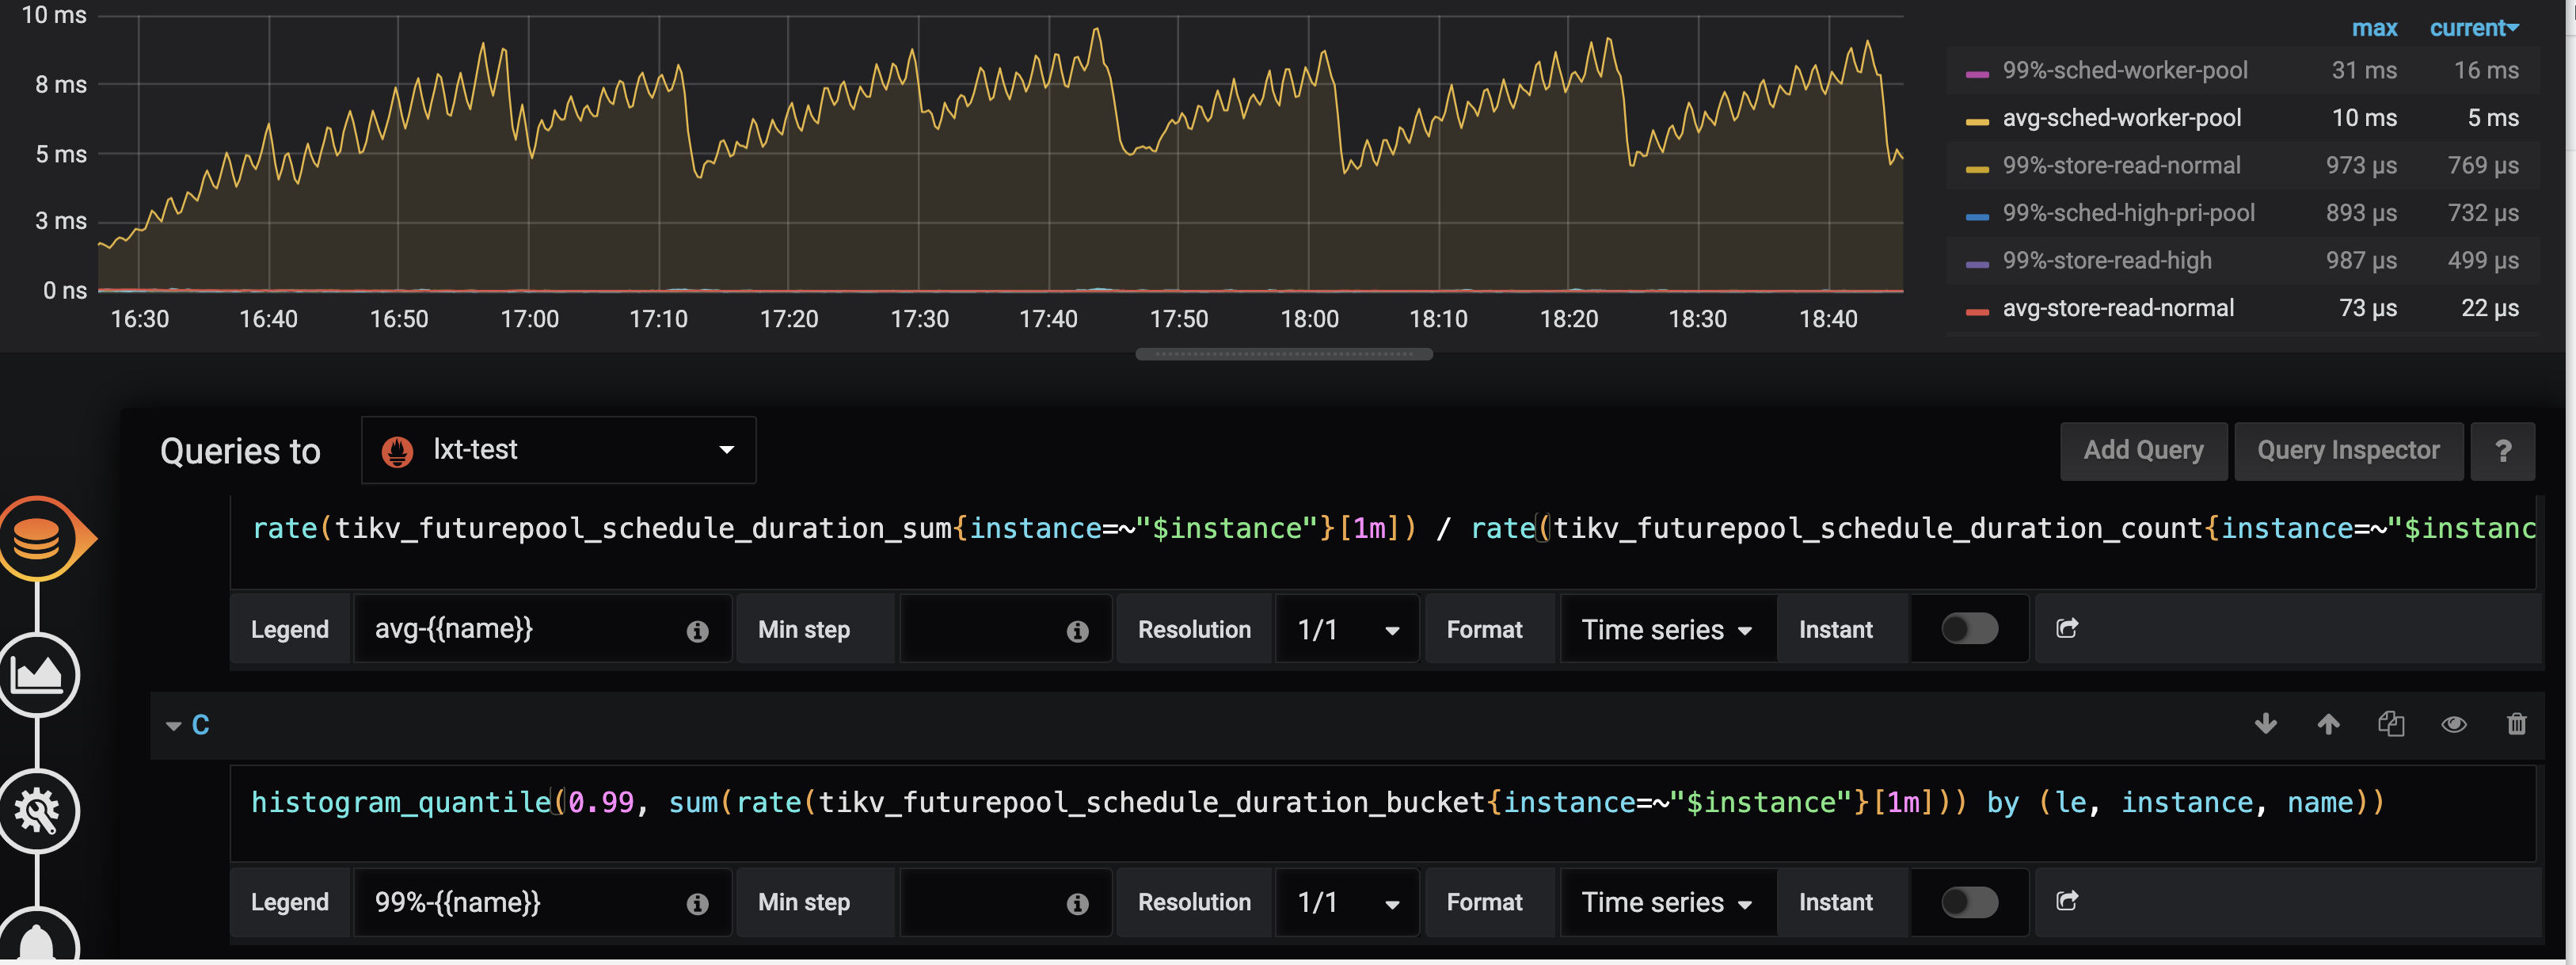Open Resolution 1/1 dropdown in avg query
This screenshot has width=2576, height=965.
(x=1347, y=629)
